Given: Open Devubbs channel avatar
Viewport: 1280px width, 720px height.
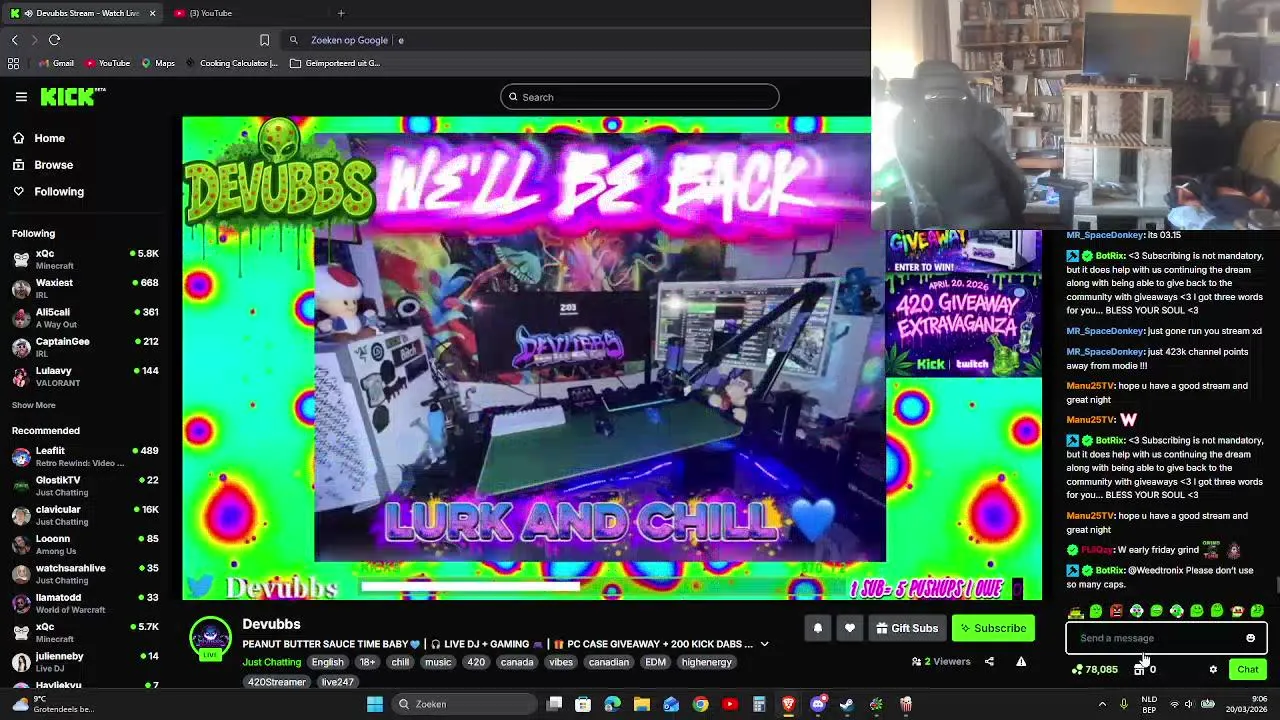Looking at the screenshot, I should [210, 639].
